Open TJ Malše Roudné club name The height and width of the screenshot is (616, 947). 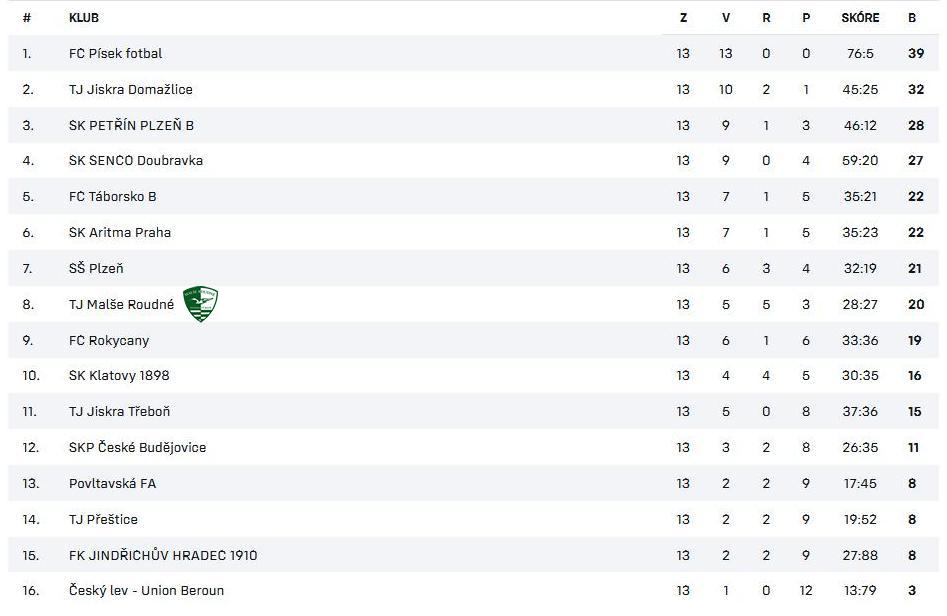pos(121,304)
